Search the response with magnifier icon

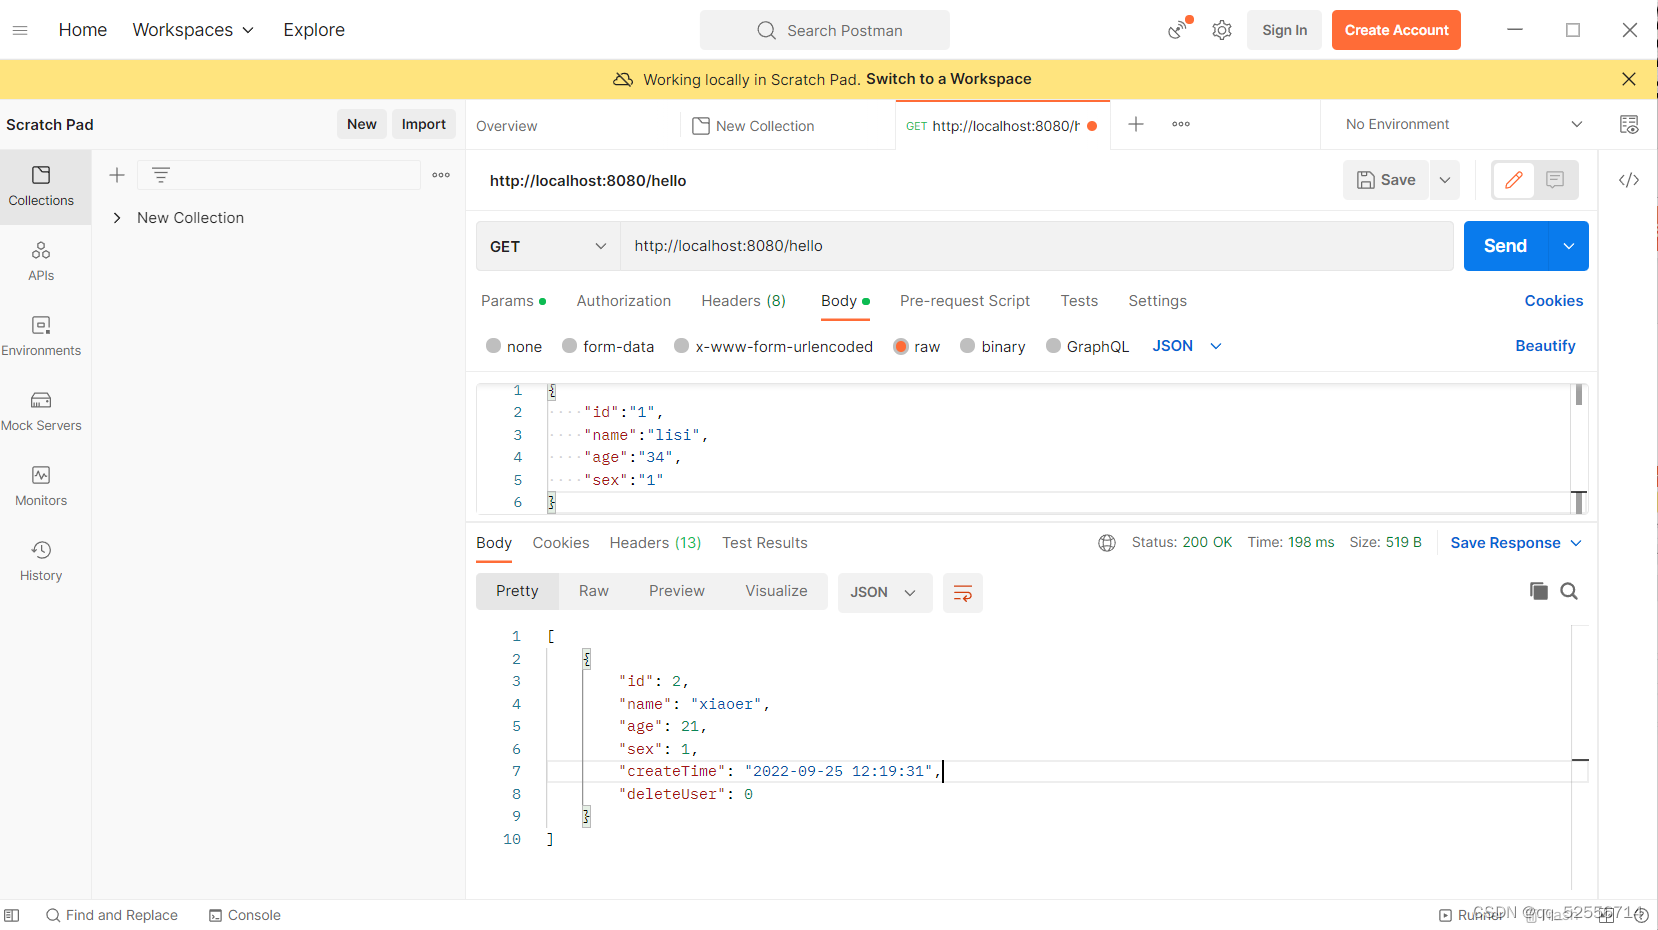[1569, 591]
